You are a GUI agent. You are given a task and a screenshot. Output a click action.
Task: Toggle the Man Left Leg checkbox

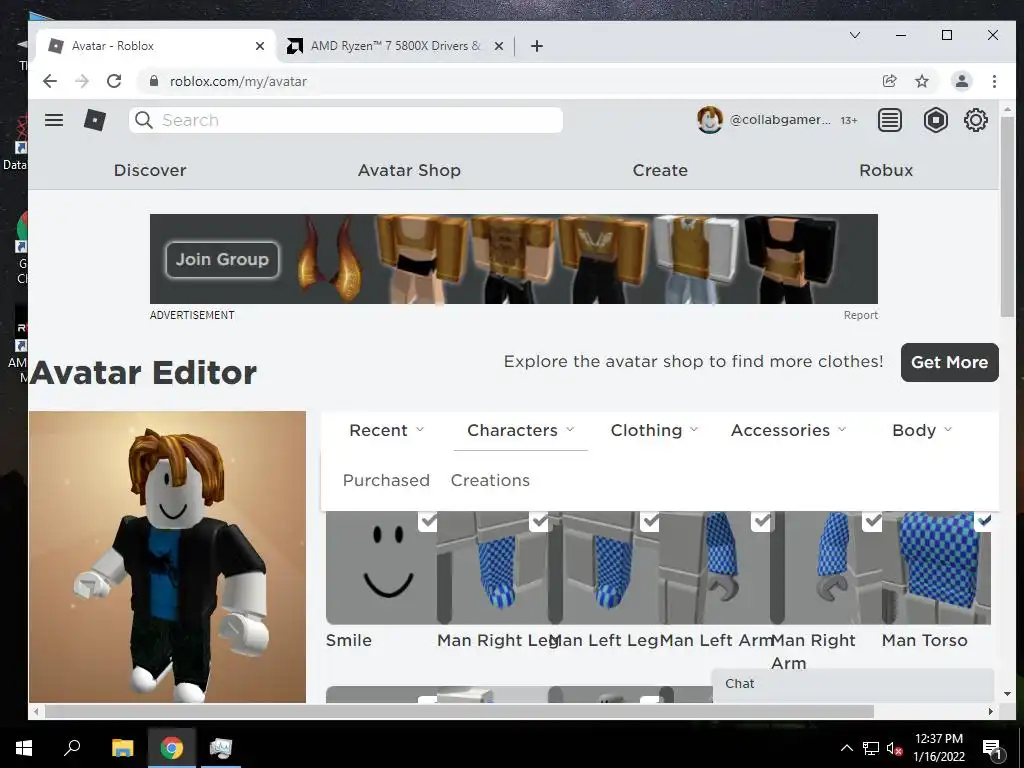coord(650,521)
